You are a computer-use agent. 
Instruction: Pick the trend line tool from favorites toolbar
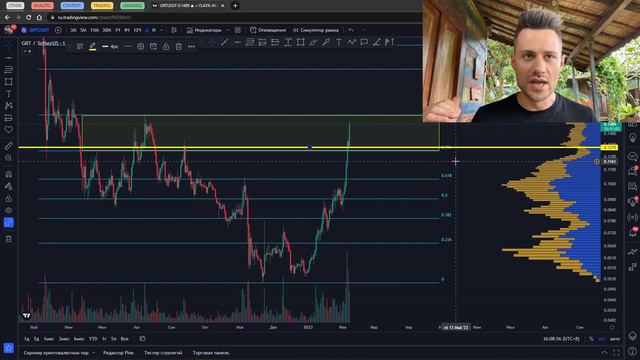click(x=224, y=42)
